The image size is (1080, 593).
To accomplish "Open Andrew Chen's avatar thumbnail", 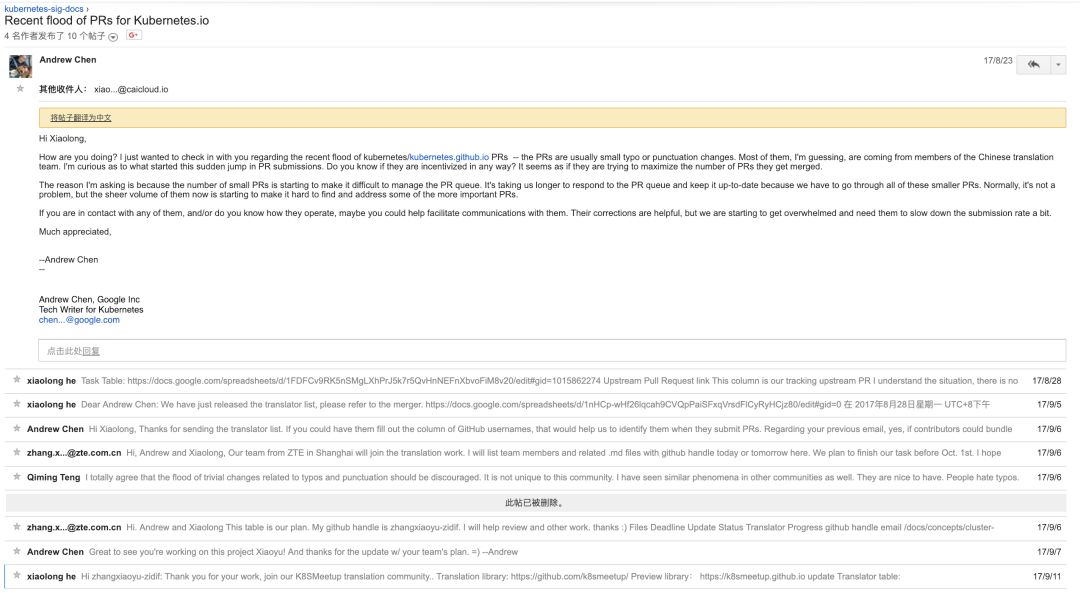I will (20, 67).
